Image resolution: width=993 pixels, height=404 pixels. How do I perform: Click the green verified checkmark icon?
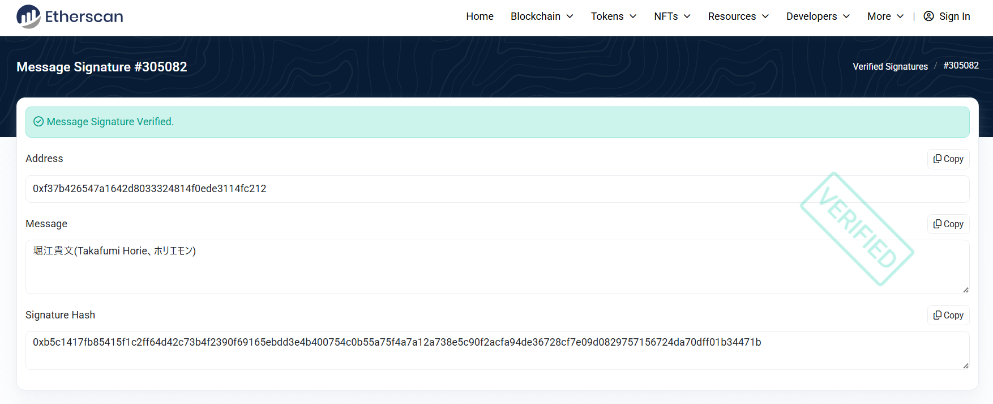38,122
